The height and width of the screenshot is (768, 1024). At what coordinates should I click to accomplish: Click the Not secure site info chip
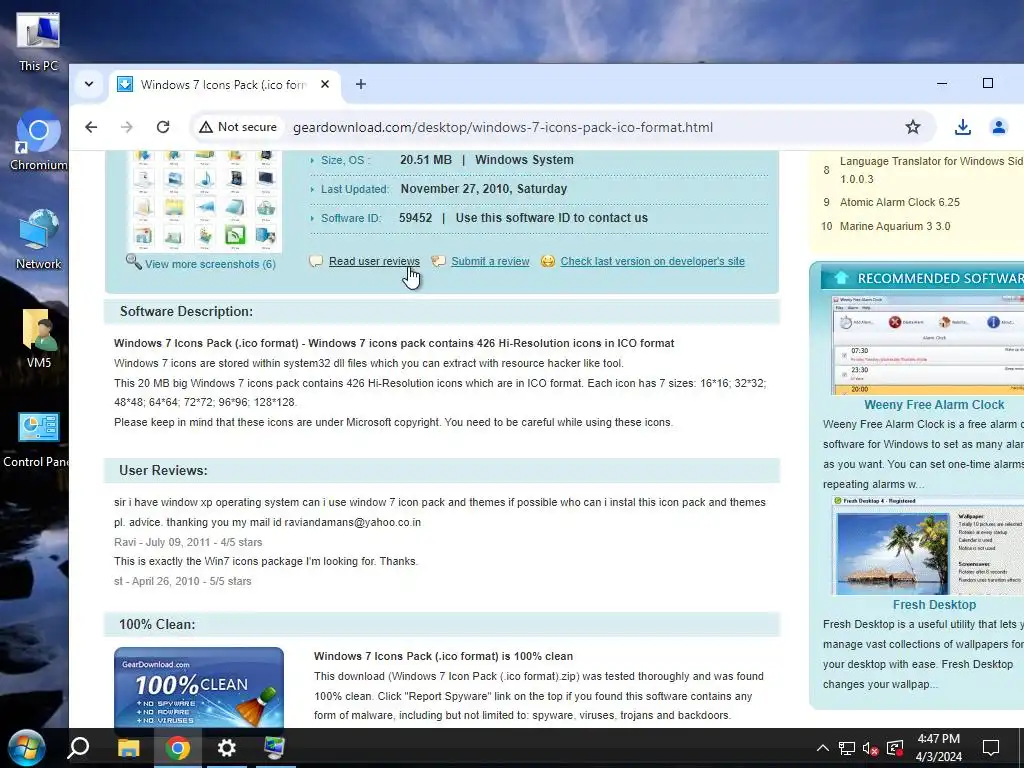(238, 127)
